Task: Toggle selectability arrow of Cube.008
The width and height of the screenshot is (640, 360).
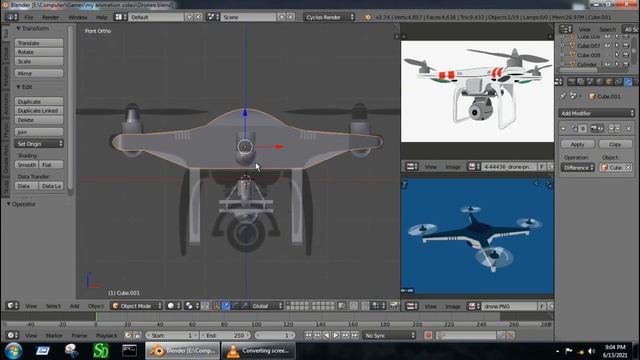Action: pos(617,55)
